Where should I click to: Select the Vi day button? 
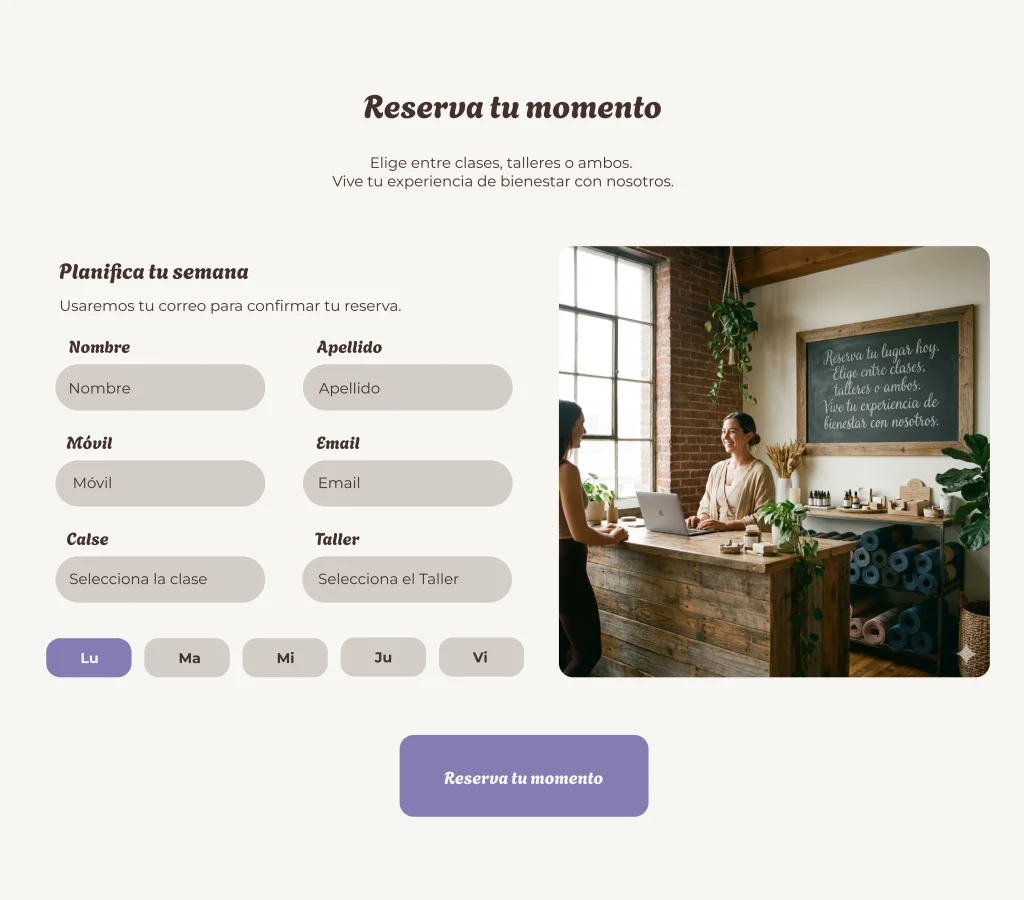click(481, 657)
